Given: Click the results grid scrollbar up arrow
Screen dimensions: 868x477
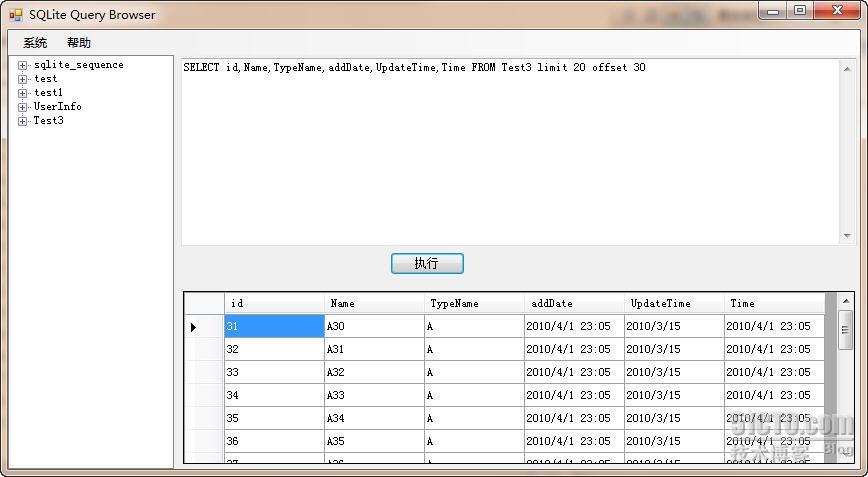Looking at the screenshot, I should (x=846, y=302).
